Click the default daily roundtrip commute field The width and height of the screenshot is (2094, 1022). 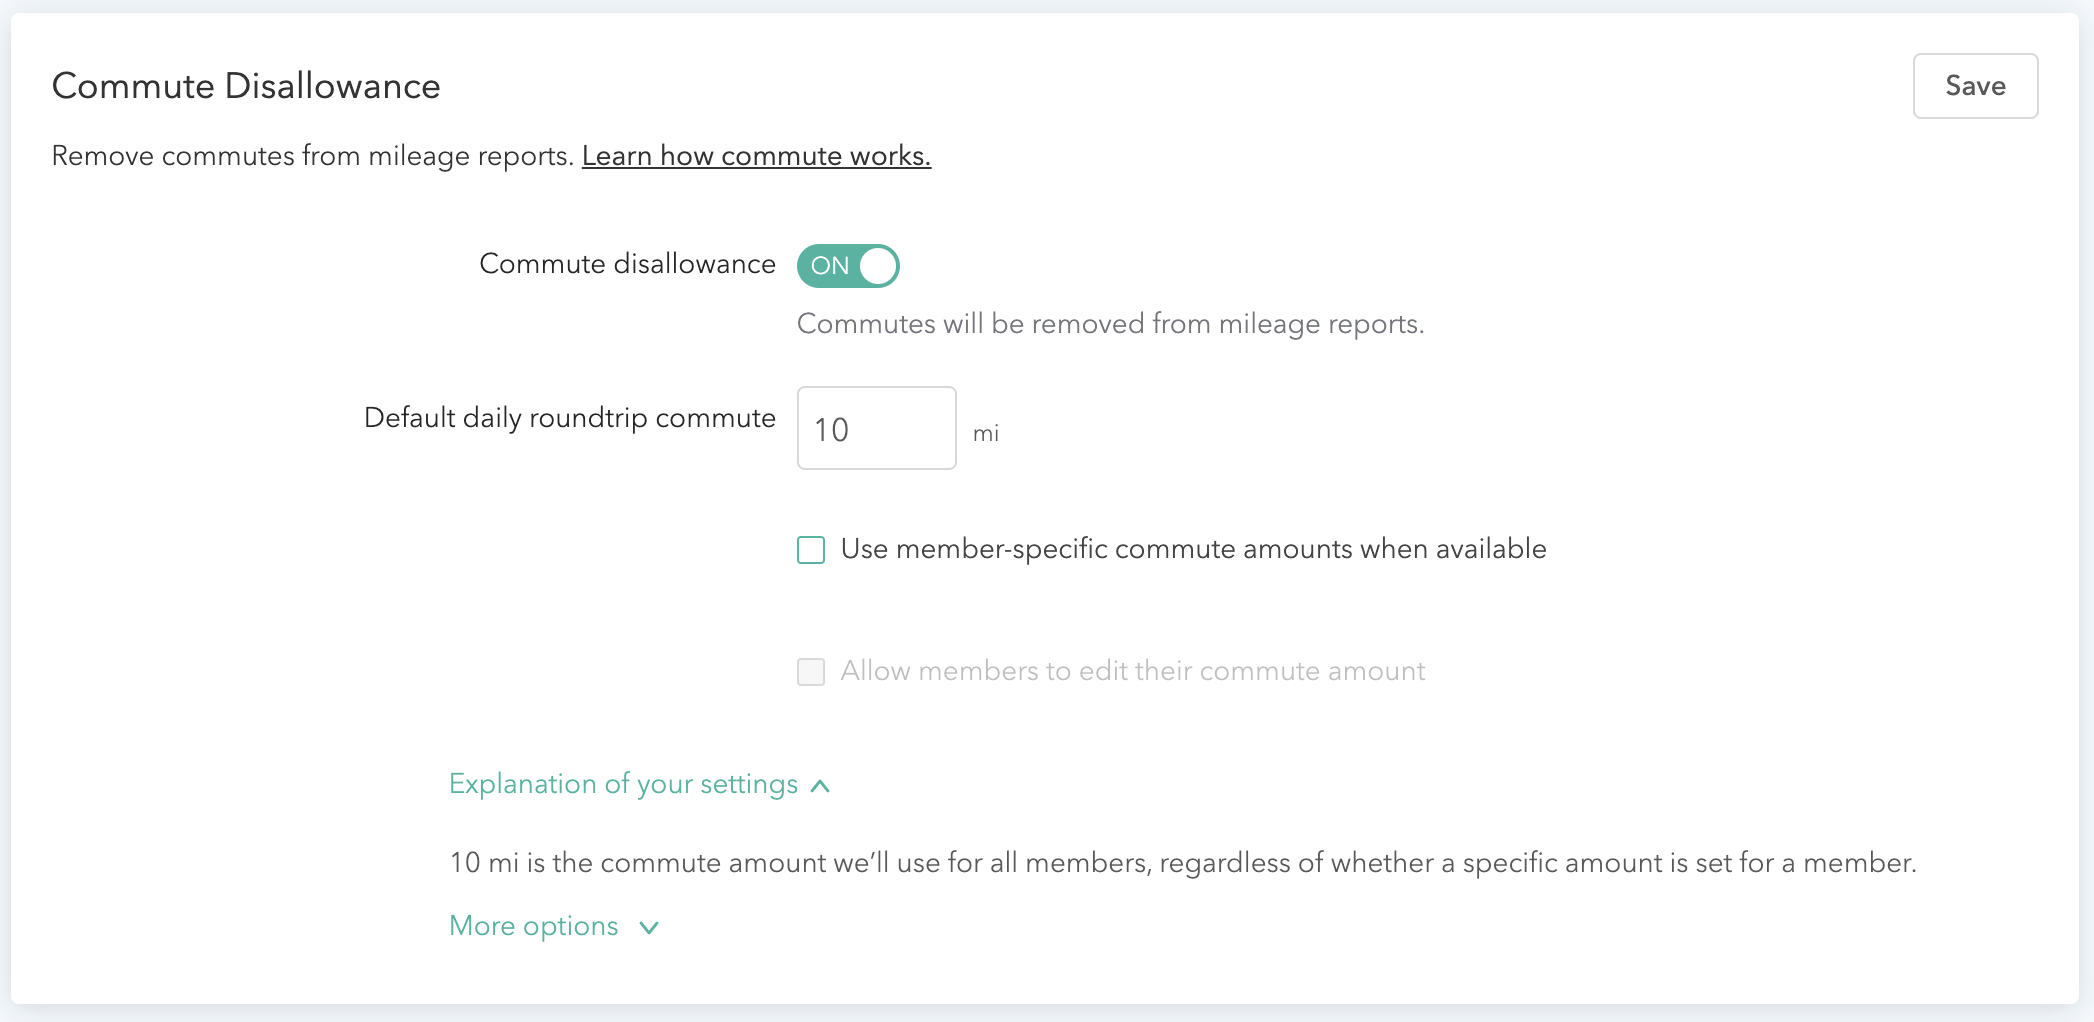[x=876, y=429]
